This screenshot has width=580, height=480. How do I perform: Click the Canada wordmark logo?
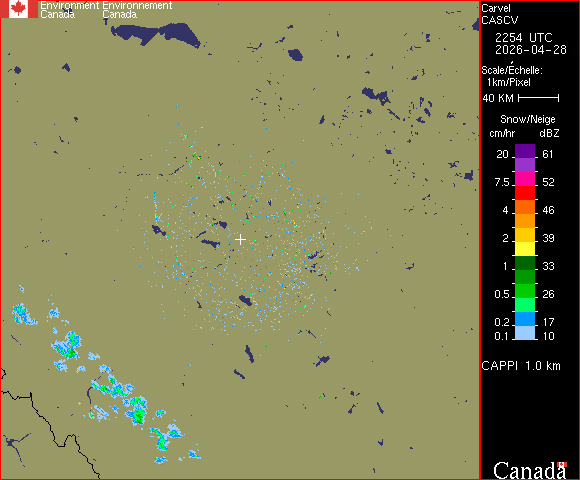529,471
